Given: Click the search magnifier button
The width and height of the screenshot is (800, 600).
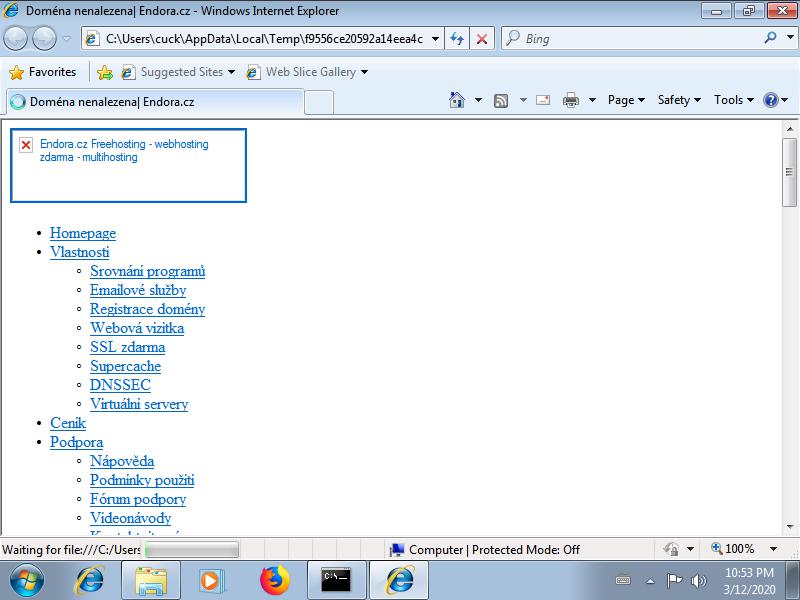Looking at the screenshot, I should click(x=770, y=38).
